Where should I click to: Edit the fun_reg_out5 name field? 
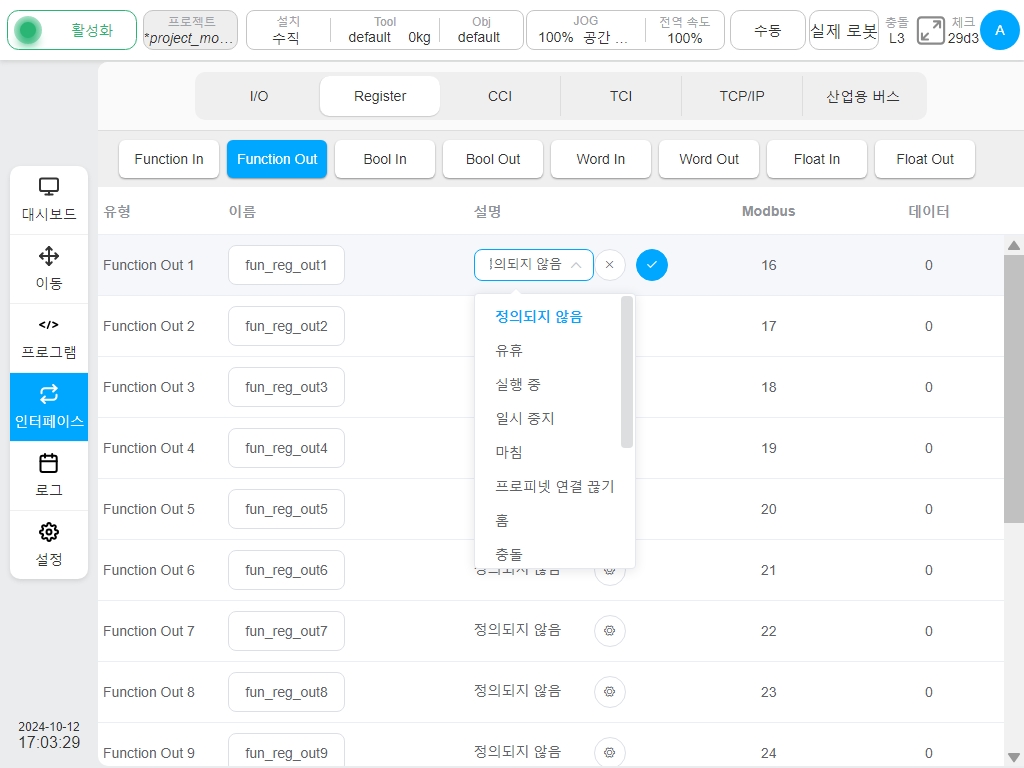(x=286, y=509)
